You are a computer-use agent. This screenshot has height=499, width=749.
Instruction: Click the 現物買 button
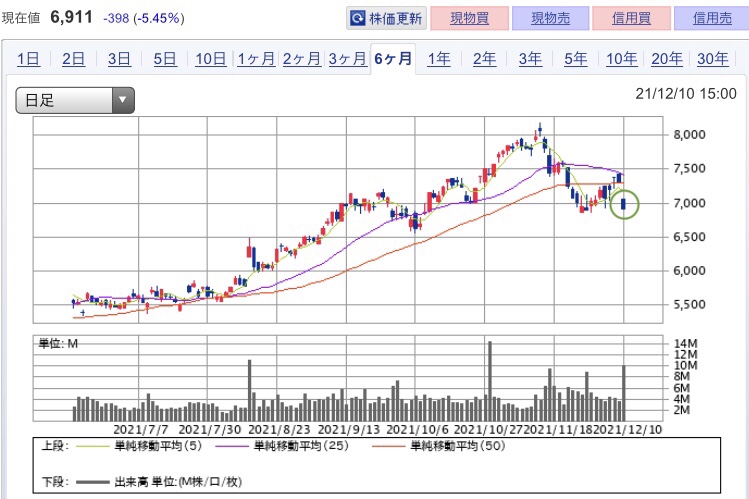click(x=469, y=18)
